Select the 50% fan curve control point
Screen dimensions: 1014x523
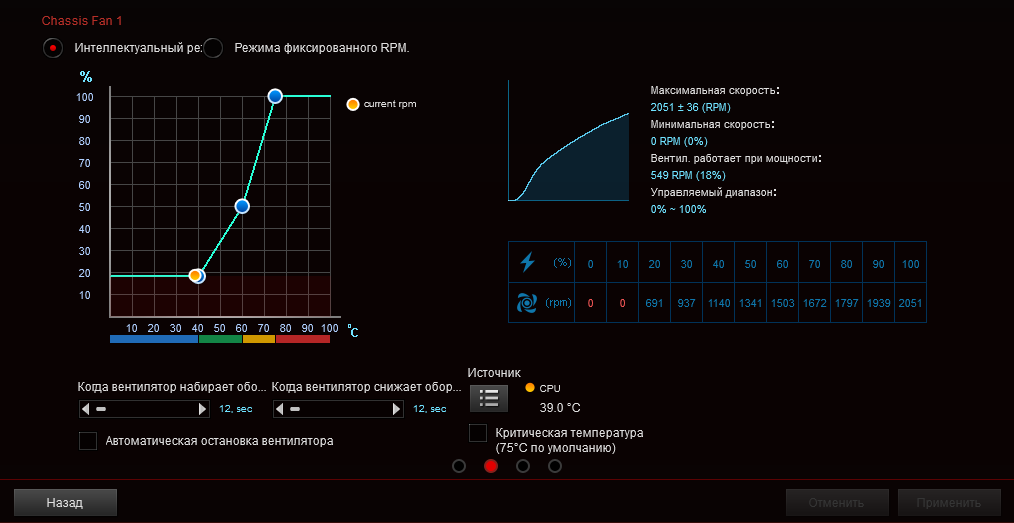pos(242,206)
